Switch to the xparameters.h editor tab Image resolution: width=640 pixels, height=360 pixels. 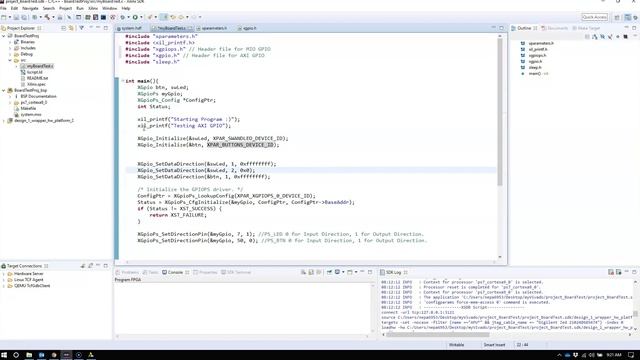[214, 28]
